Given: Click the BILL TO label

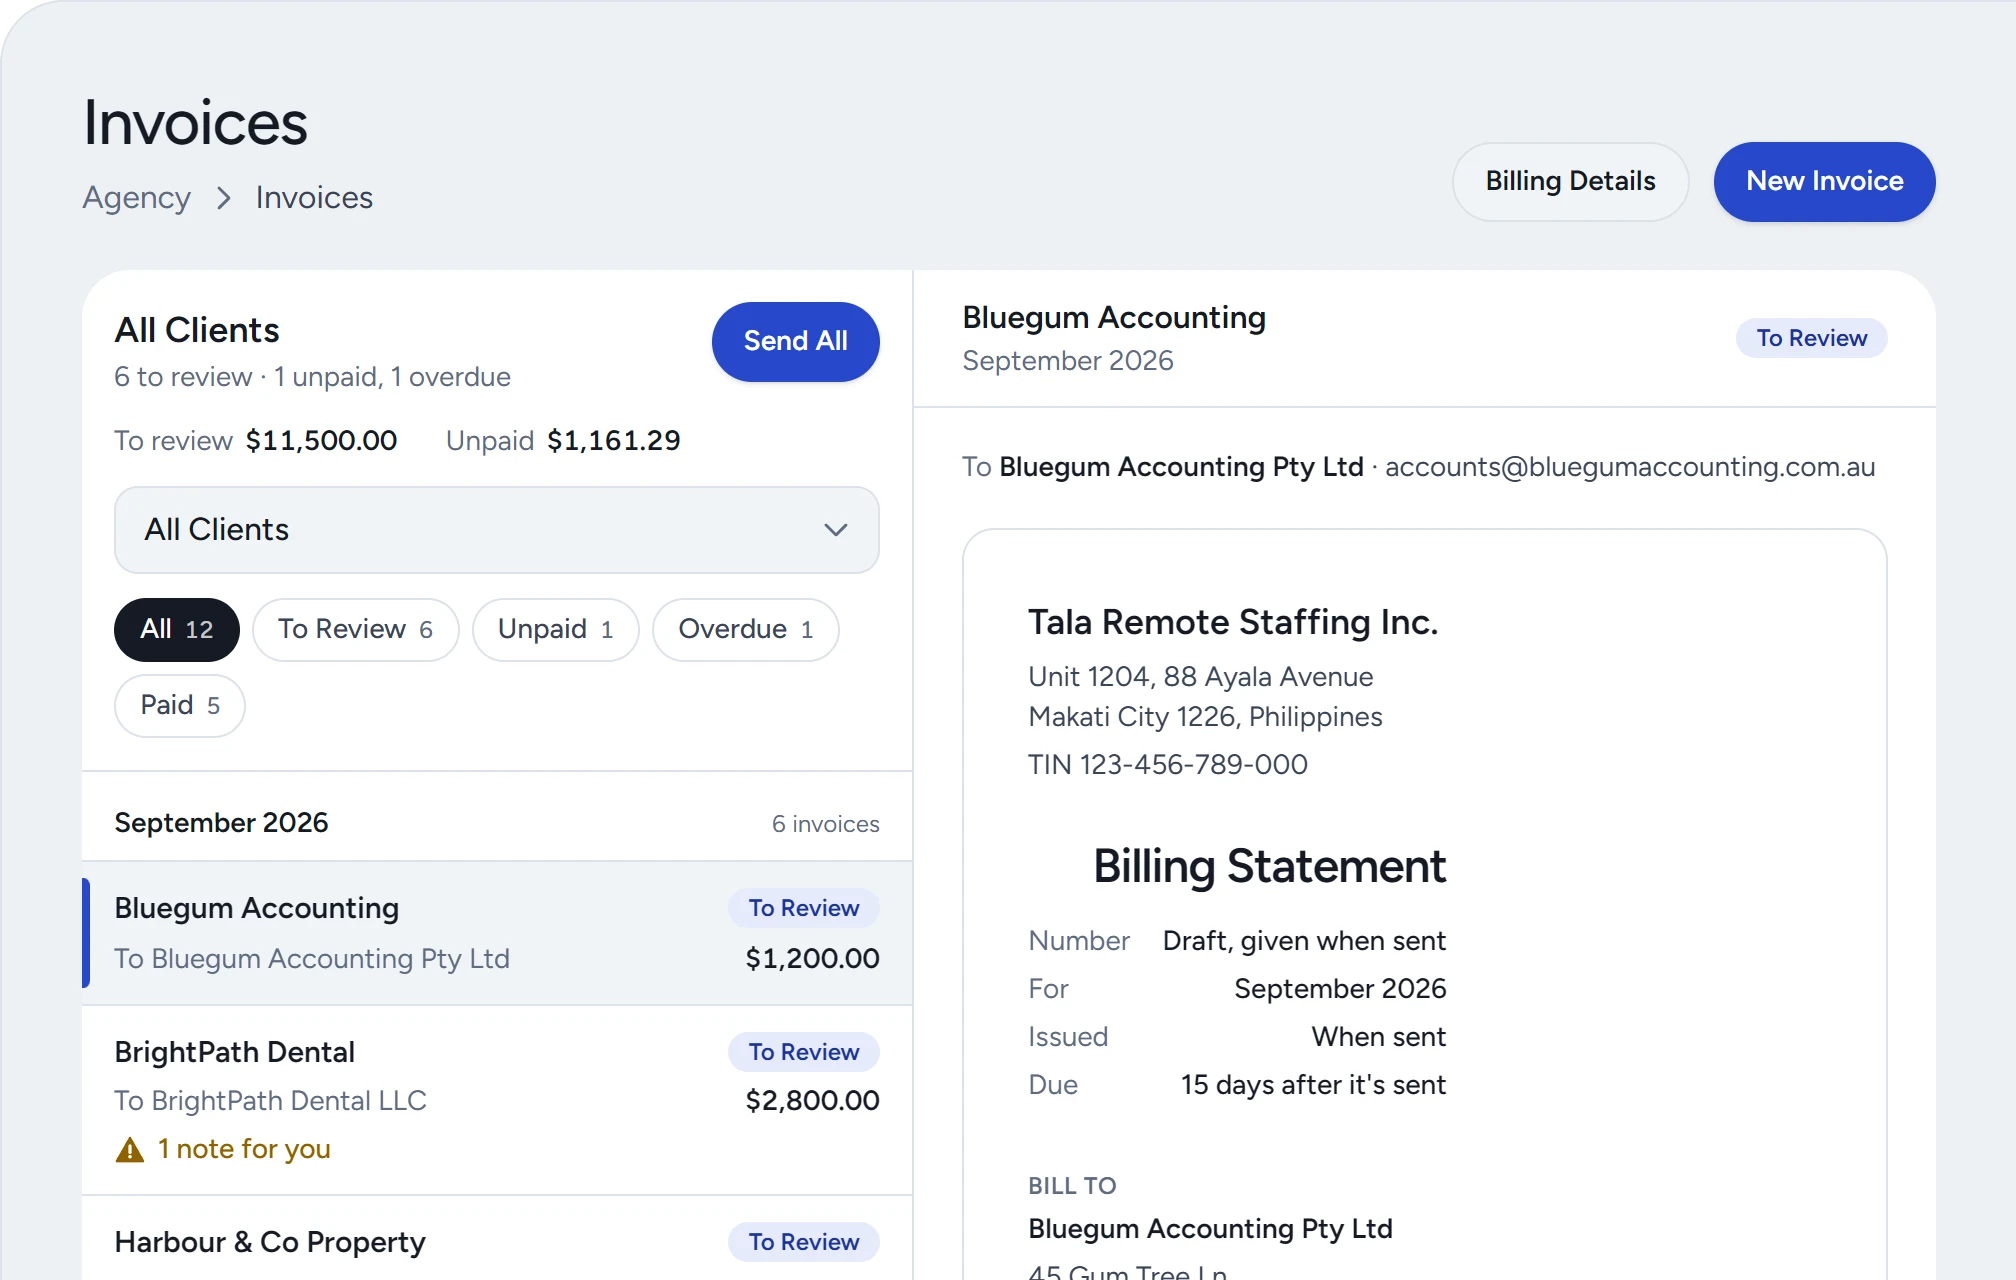Looking at the screenshot, I should coord(1073,1186).
